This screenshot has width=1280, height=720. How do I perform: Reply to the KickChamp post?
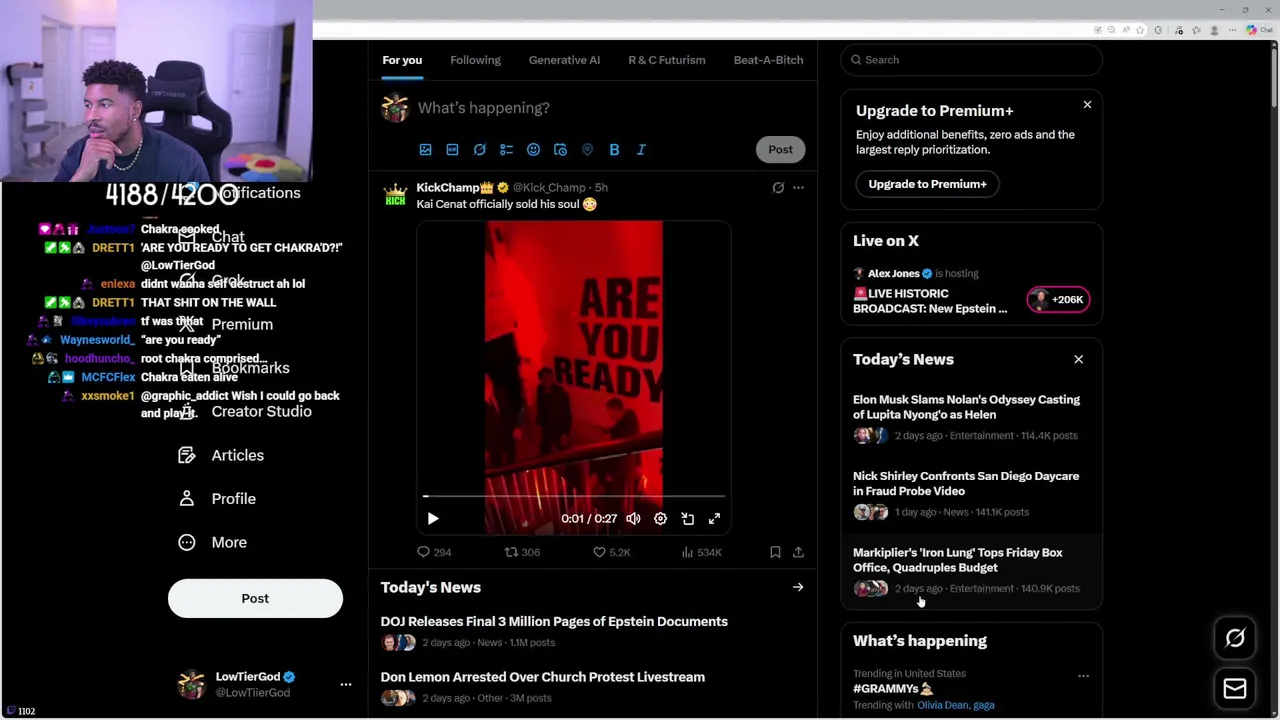tap(434, 552)
